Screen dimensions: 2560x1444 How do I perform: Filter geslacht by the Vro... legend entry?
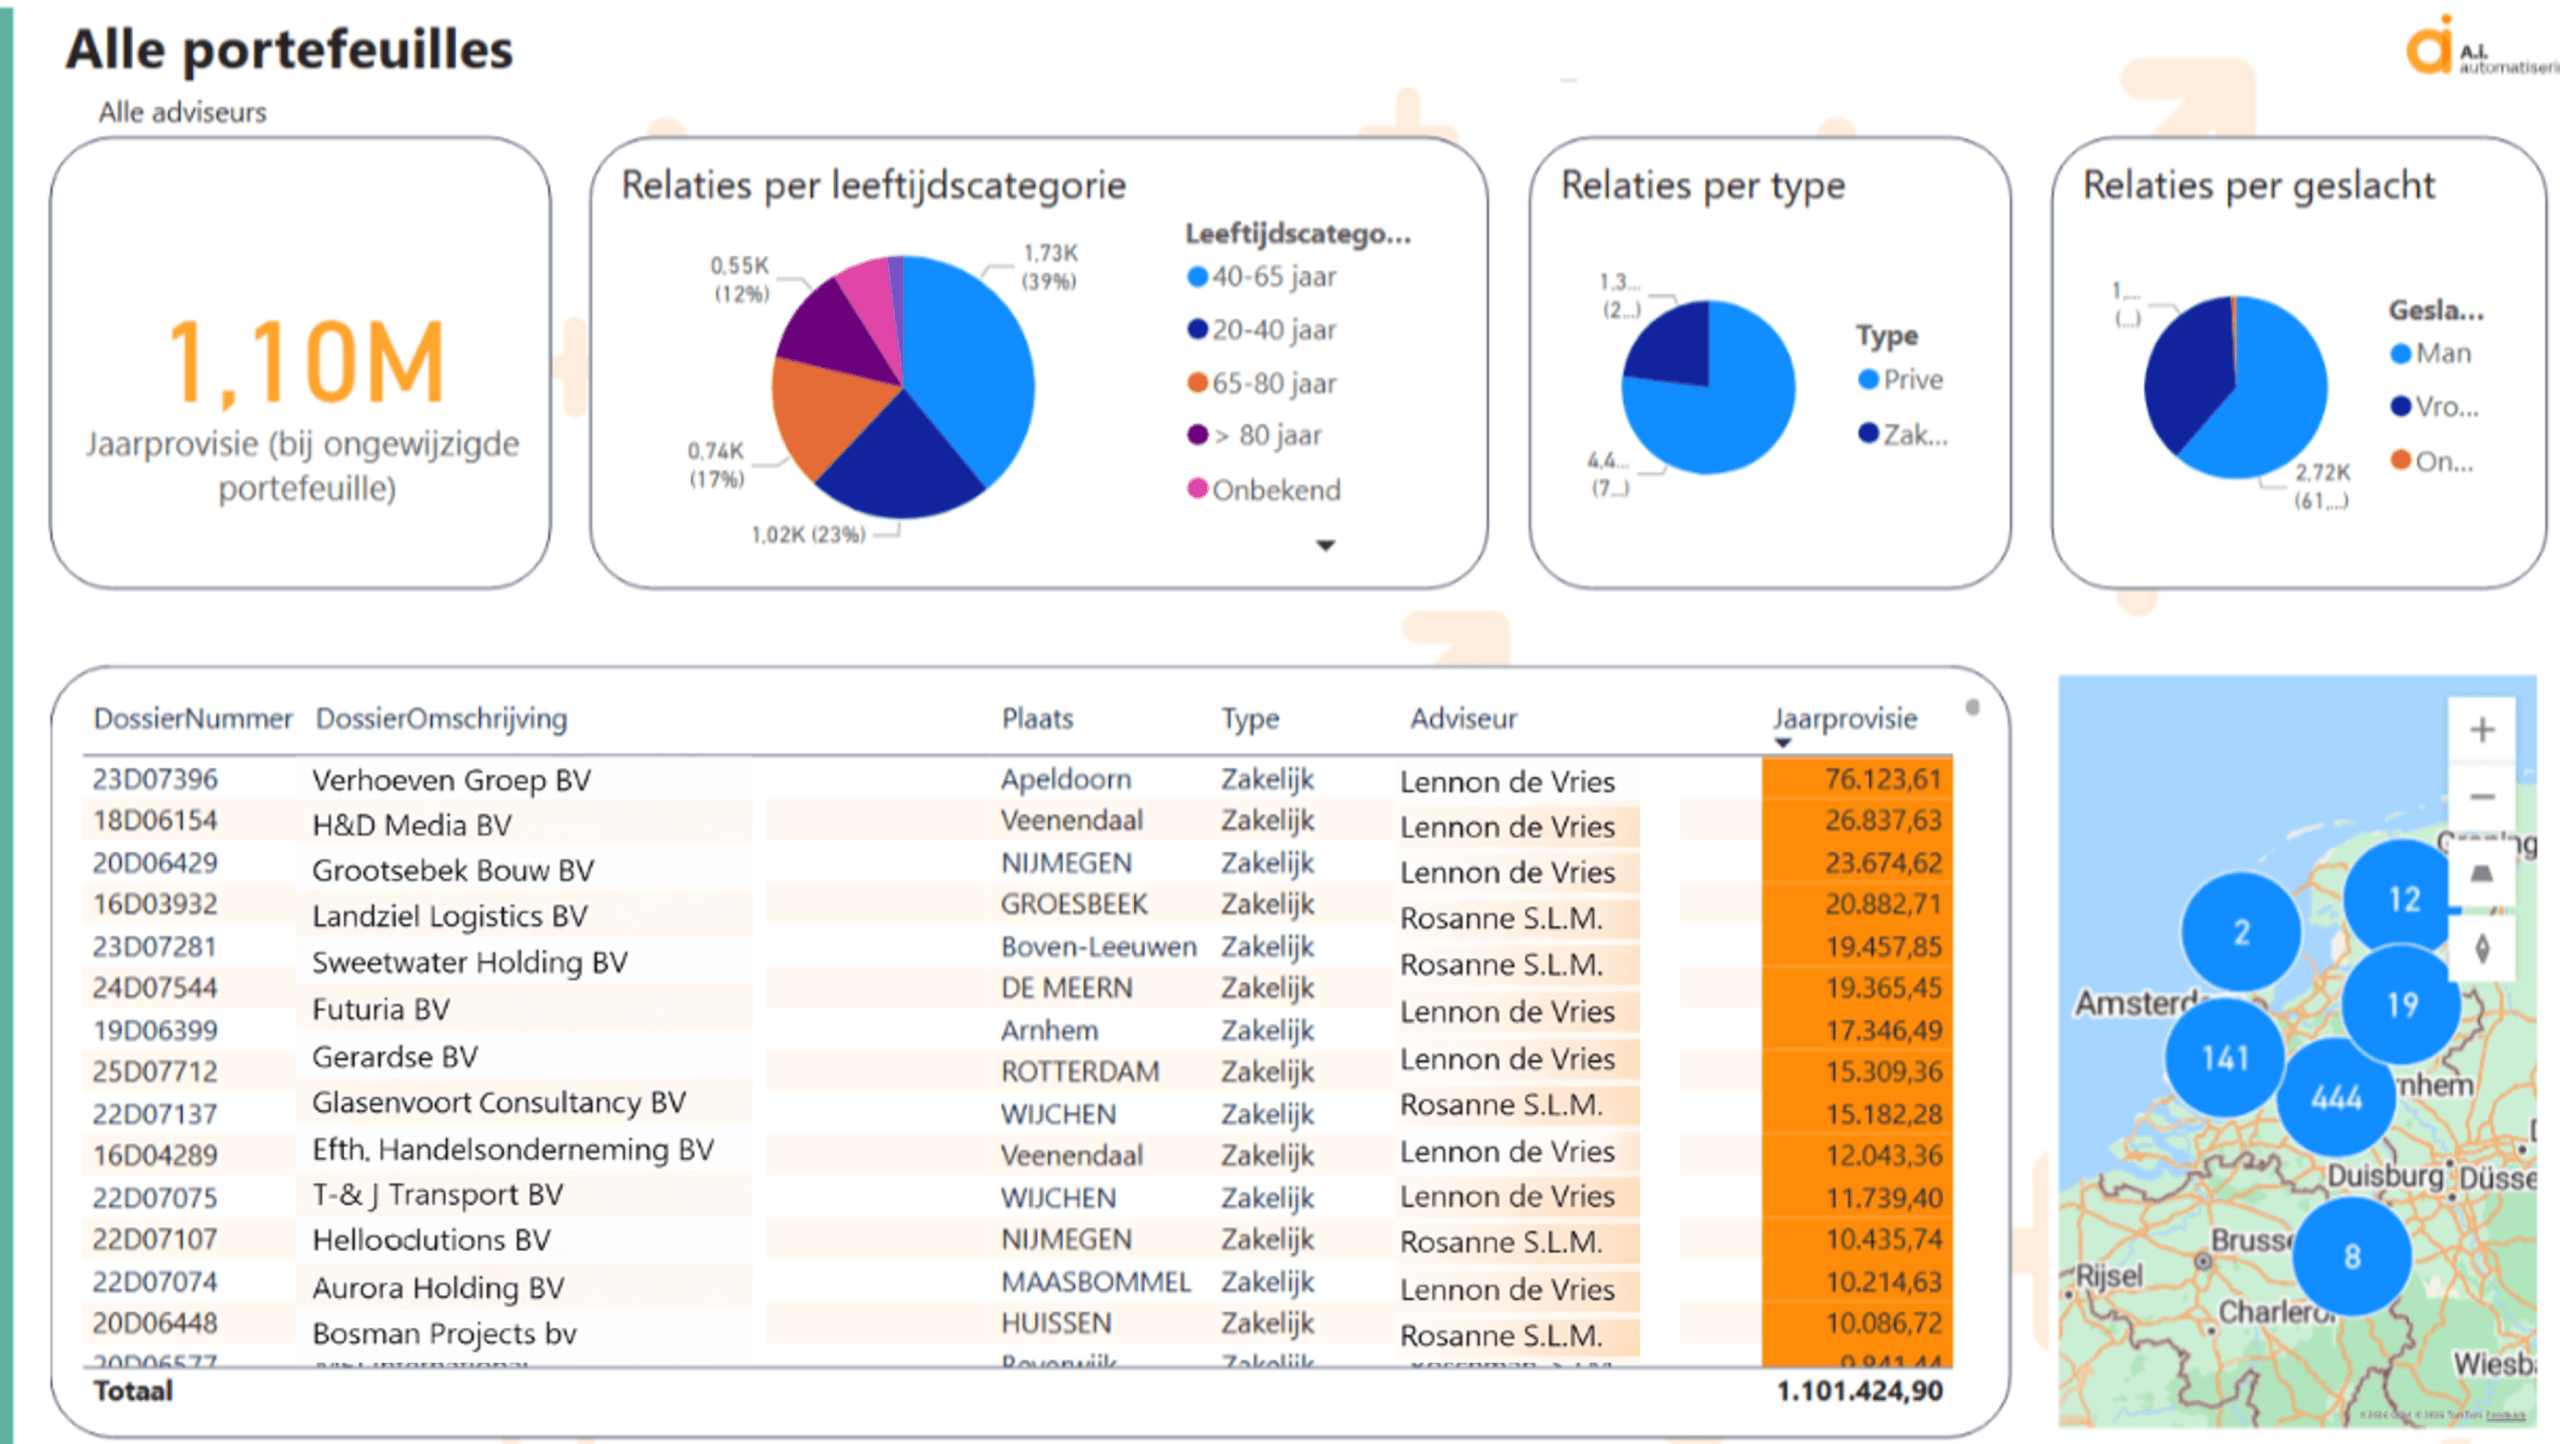(x=2434, y=406)
